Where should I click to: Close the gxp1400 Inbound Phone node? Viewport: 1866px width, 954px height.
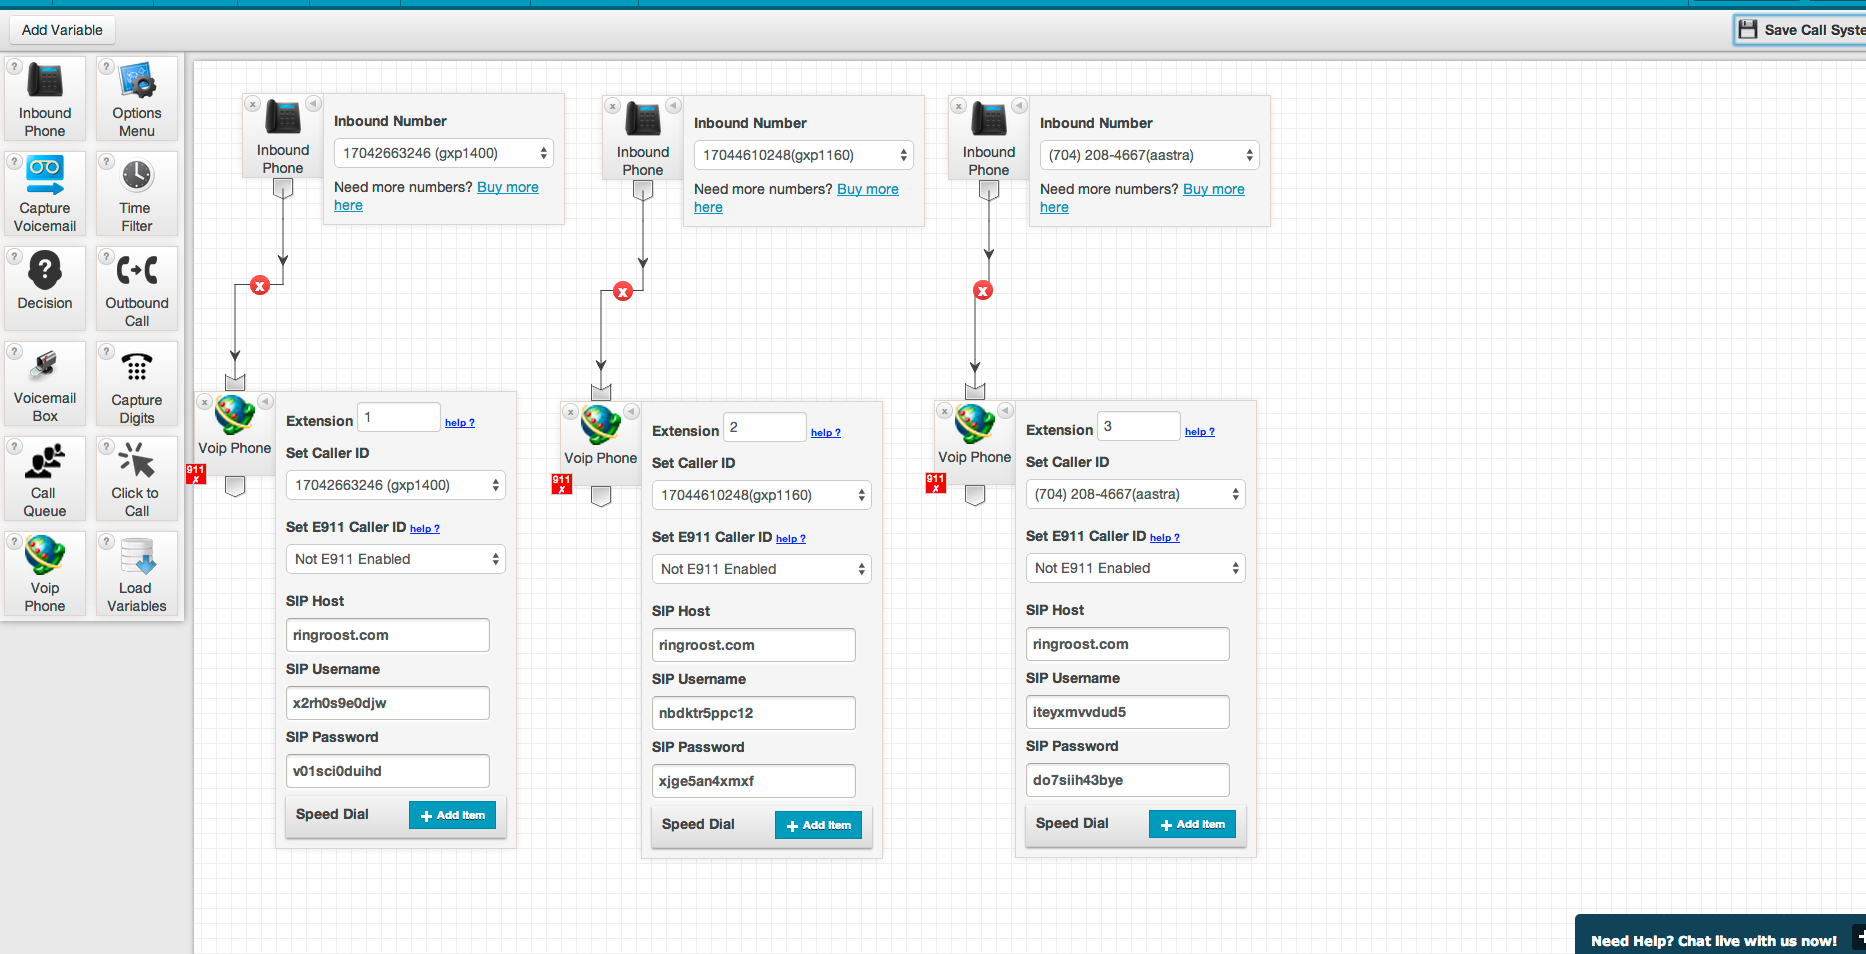click(253, 104)
